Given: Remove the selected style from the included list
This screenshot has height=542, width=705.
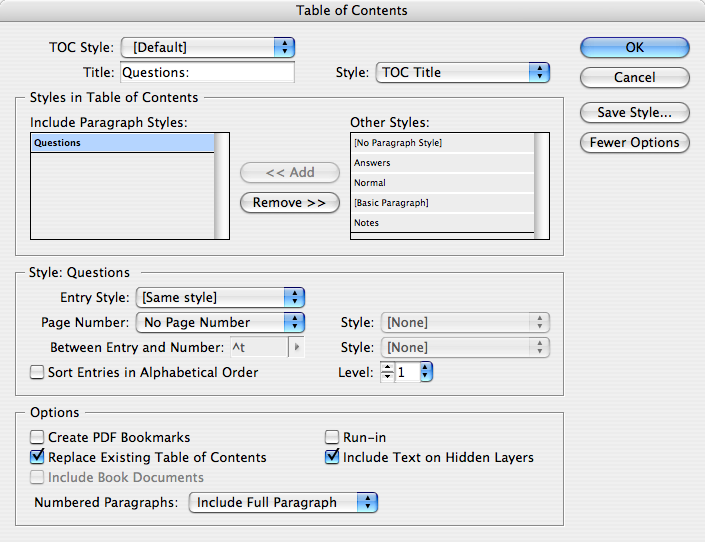Looking at the screenshot, I should [289, 202].
